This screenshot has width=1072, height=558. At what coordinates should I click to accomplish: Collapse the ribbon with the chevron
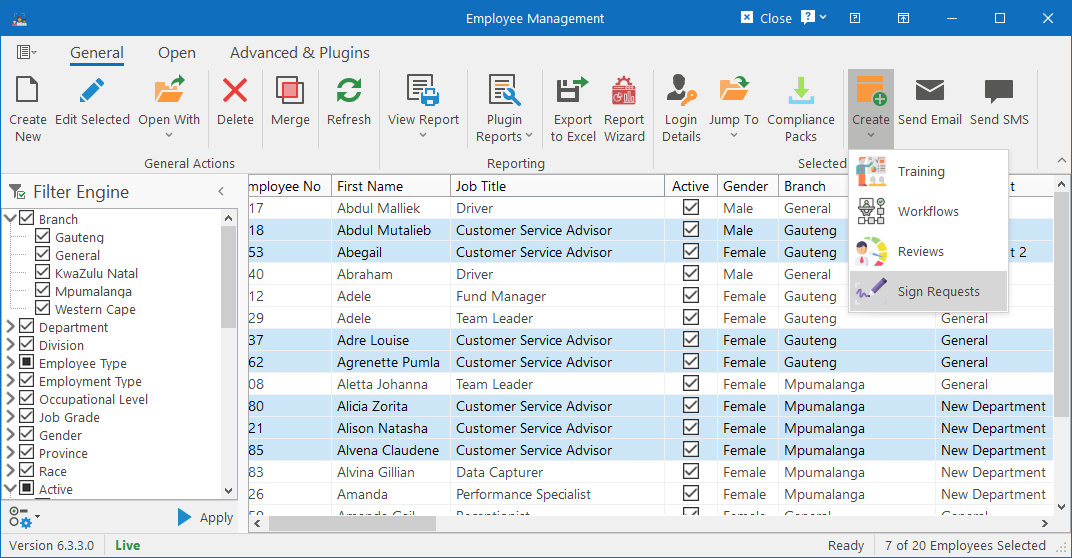(x=1061, y=160)
